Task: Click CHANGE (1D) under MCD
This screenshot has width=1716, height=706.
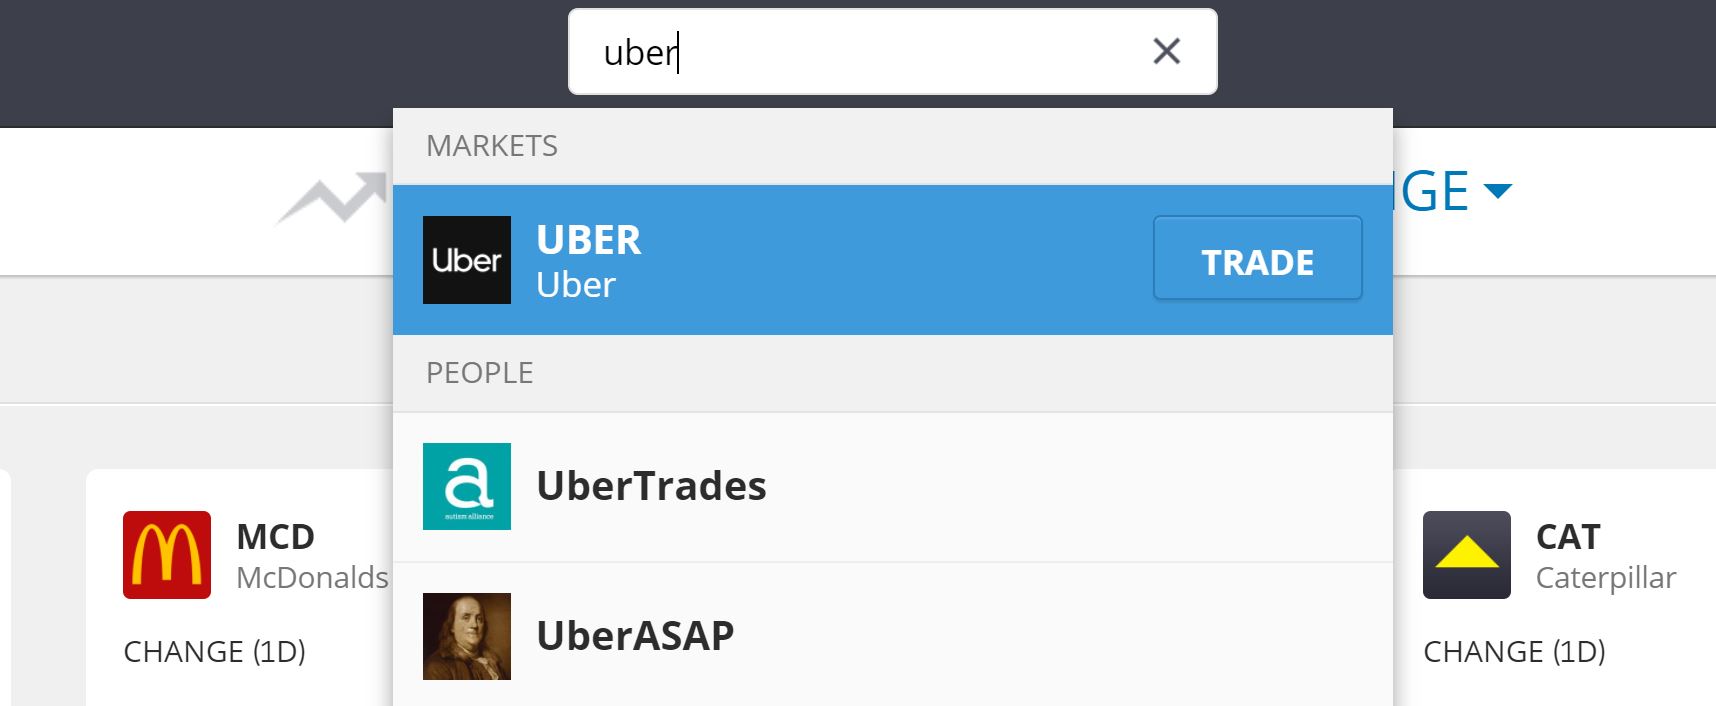Action: click(x=214, y=651)
